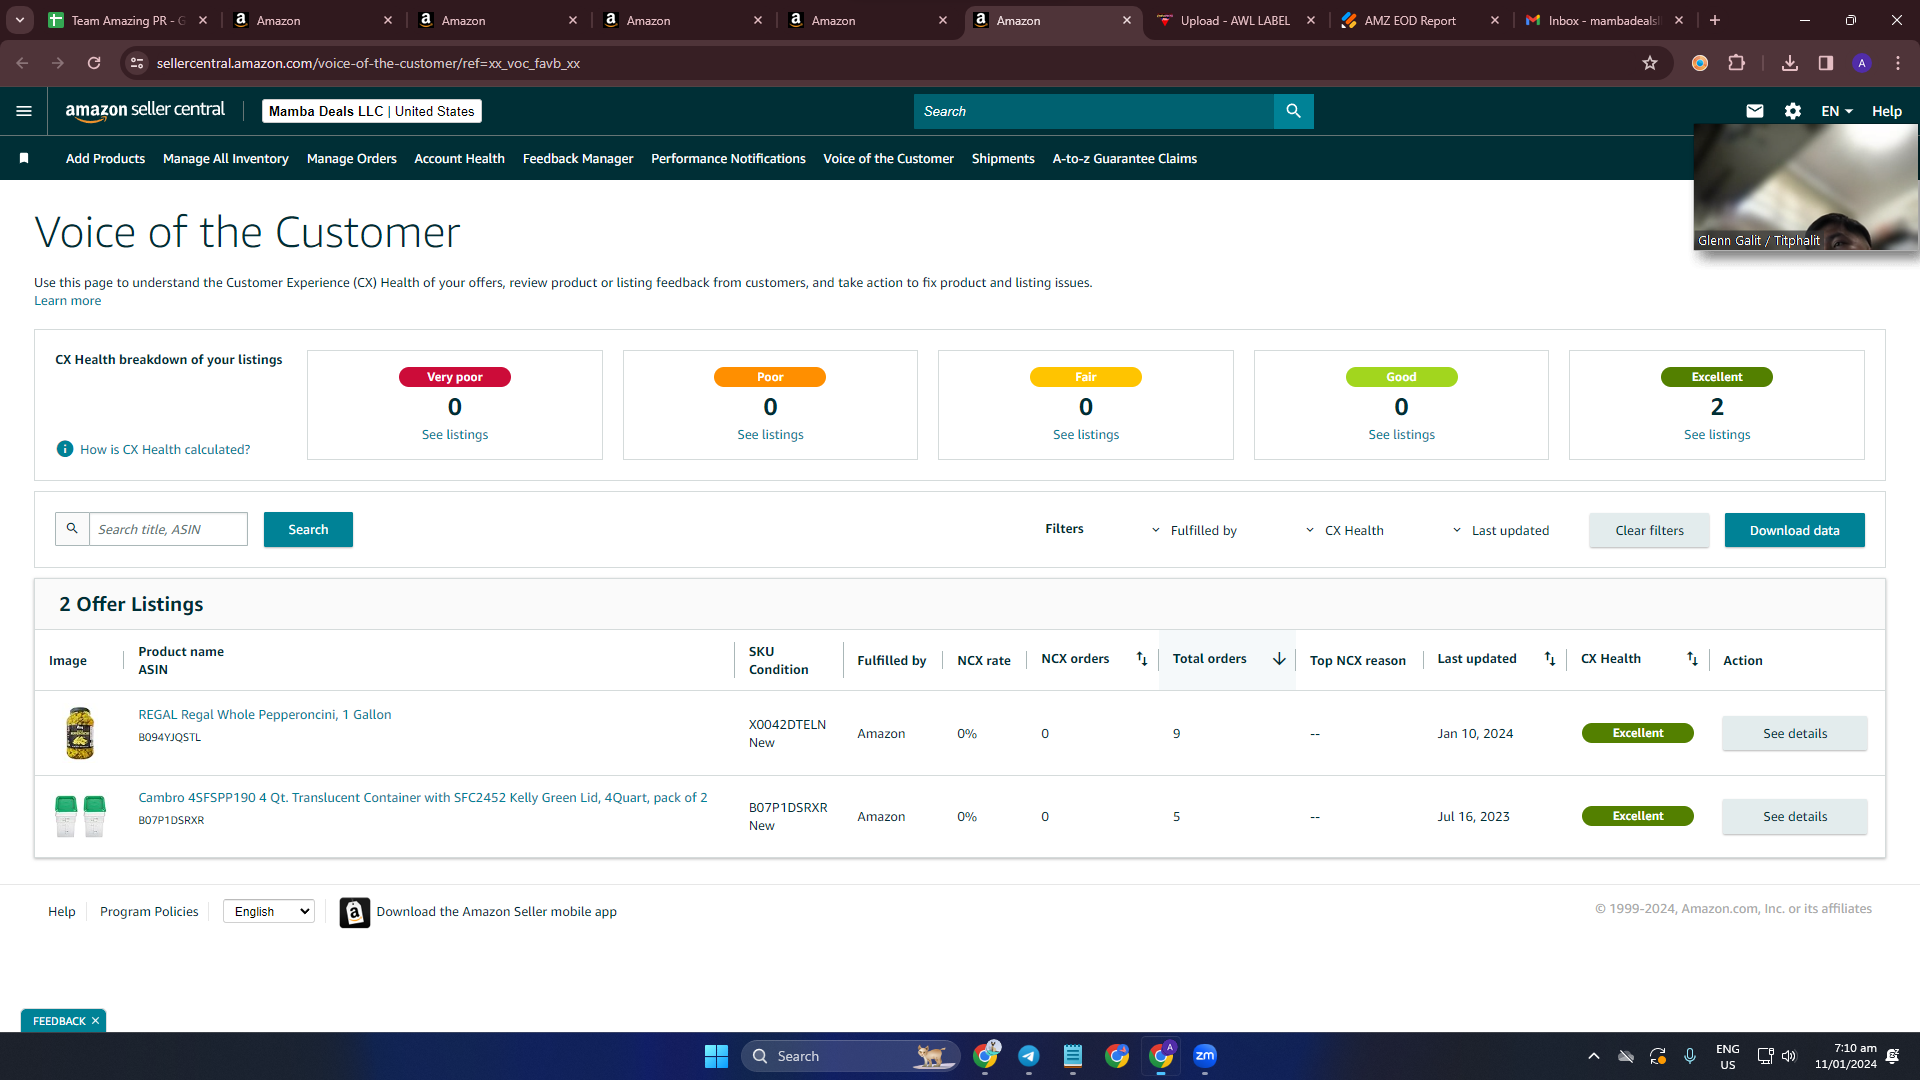This screenshot has height=1080, width=1920.
Task: Click the browser address bar URL
Action: [x=368, y=63]
